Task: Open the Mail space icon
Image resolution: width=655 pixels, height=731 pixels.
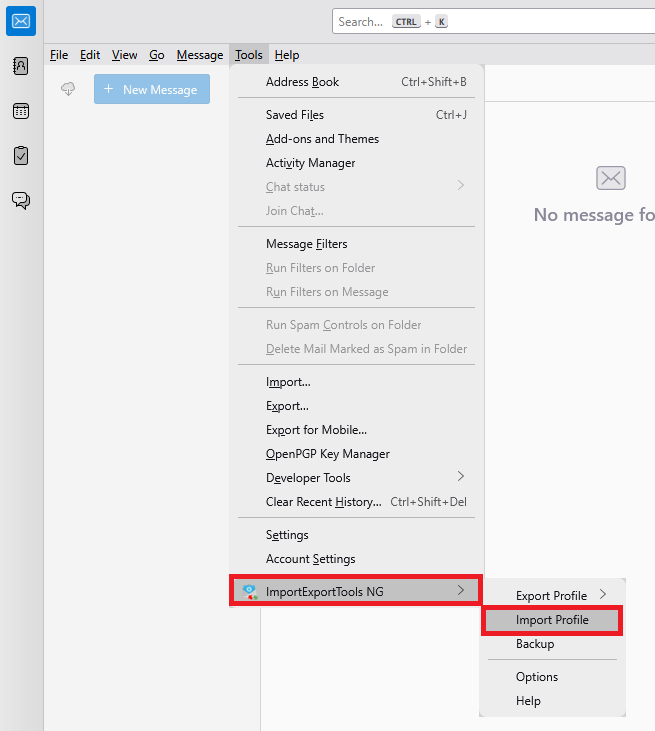Action: [21, 21]
